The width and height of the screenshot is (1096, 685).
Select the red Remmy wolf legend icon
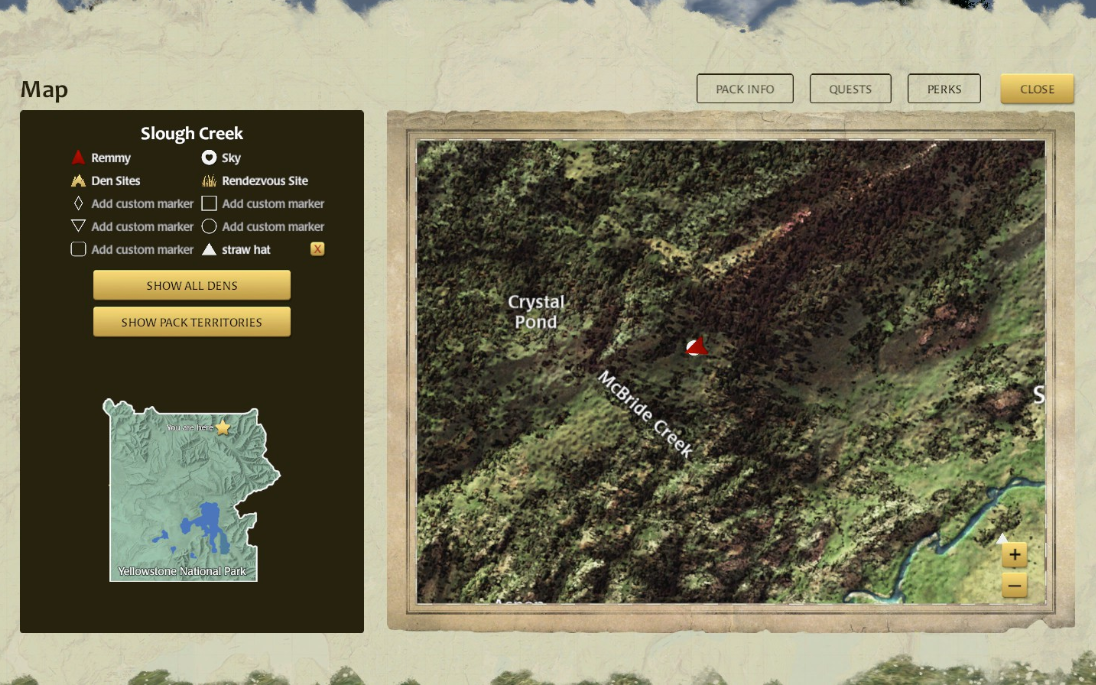click(x=78, y=157)
